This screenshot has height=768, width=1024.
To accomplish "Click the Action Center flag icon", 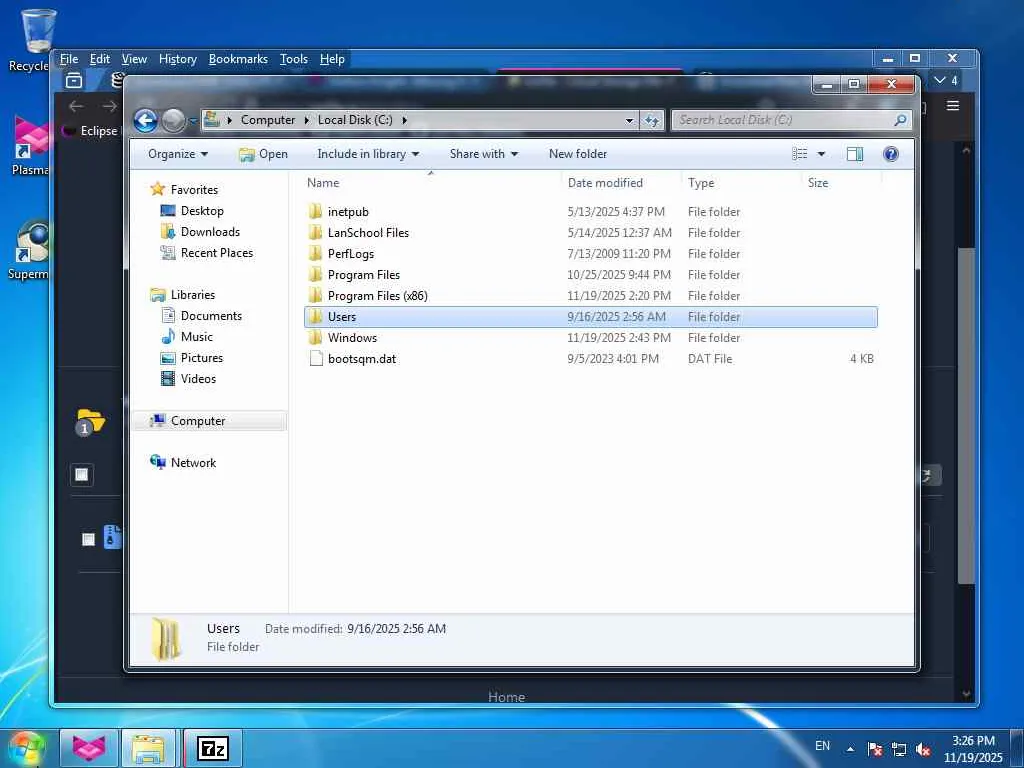I will pyautogui.click(x=875, y=750).
